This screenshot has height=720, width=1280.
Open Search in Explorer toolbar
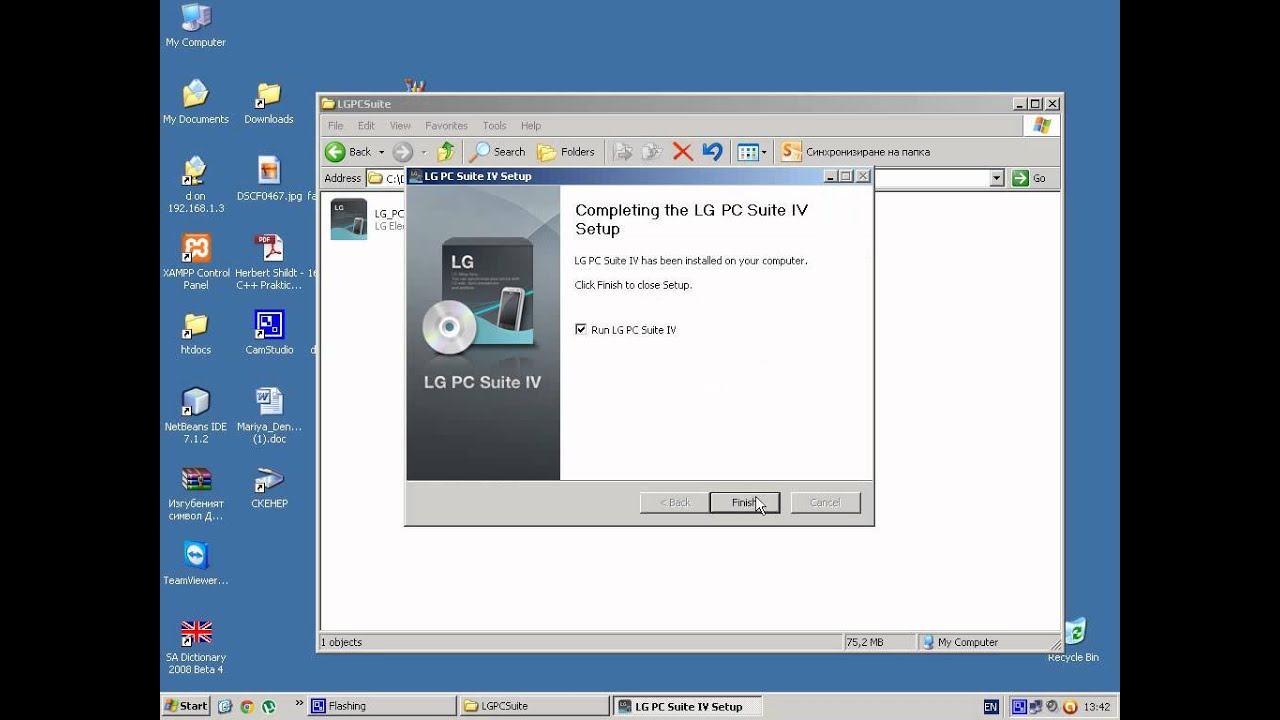(498, 152)
